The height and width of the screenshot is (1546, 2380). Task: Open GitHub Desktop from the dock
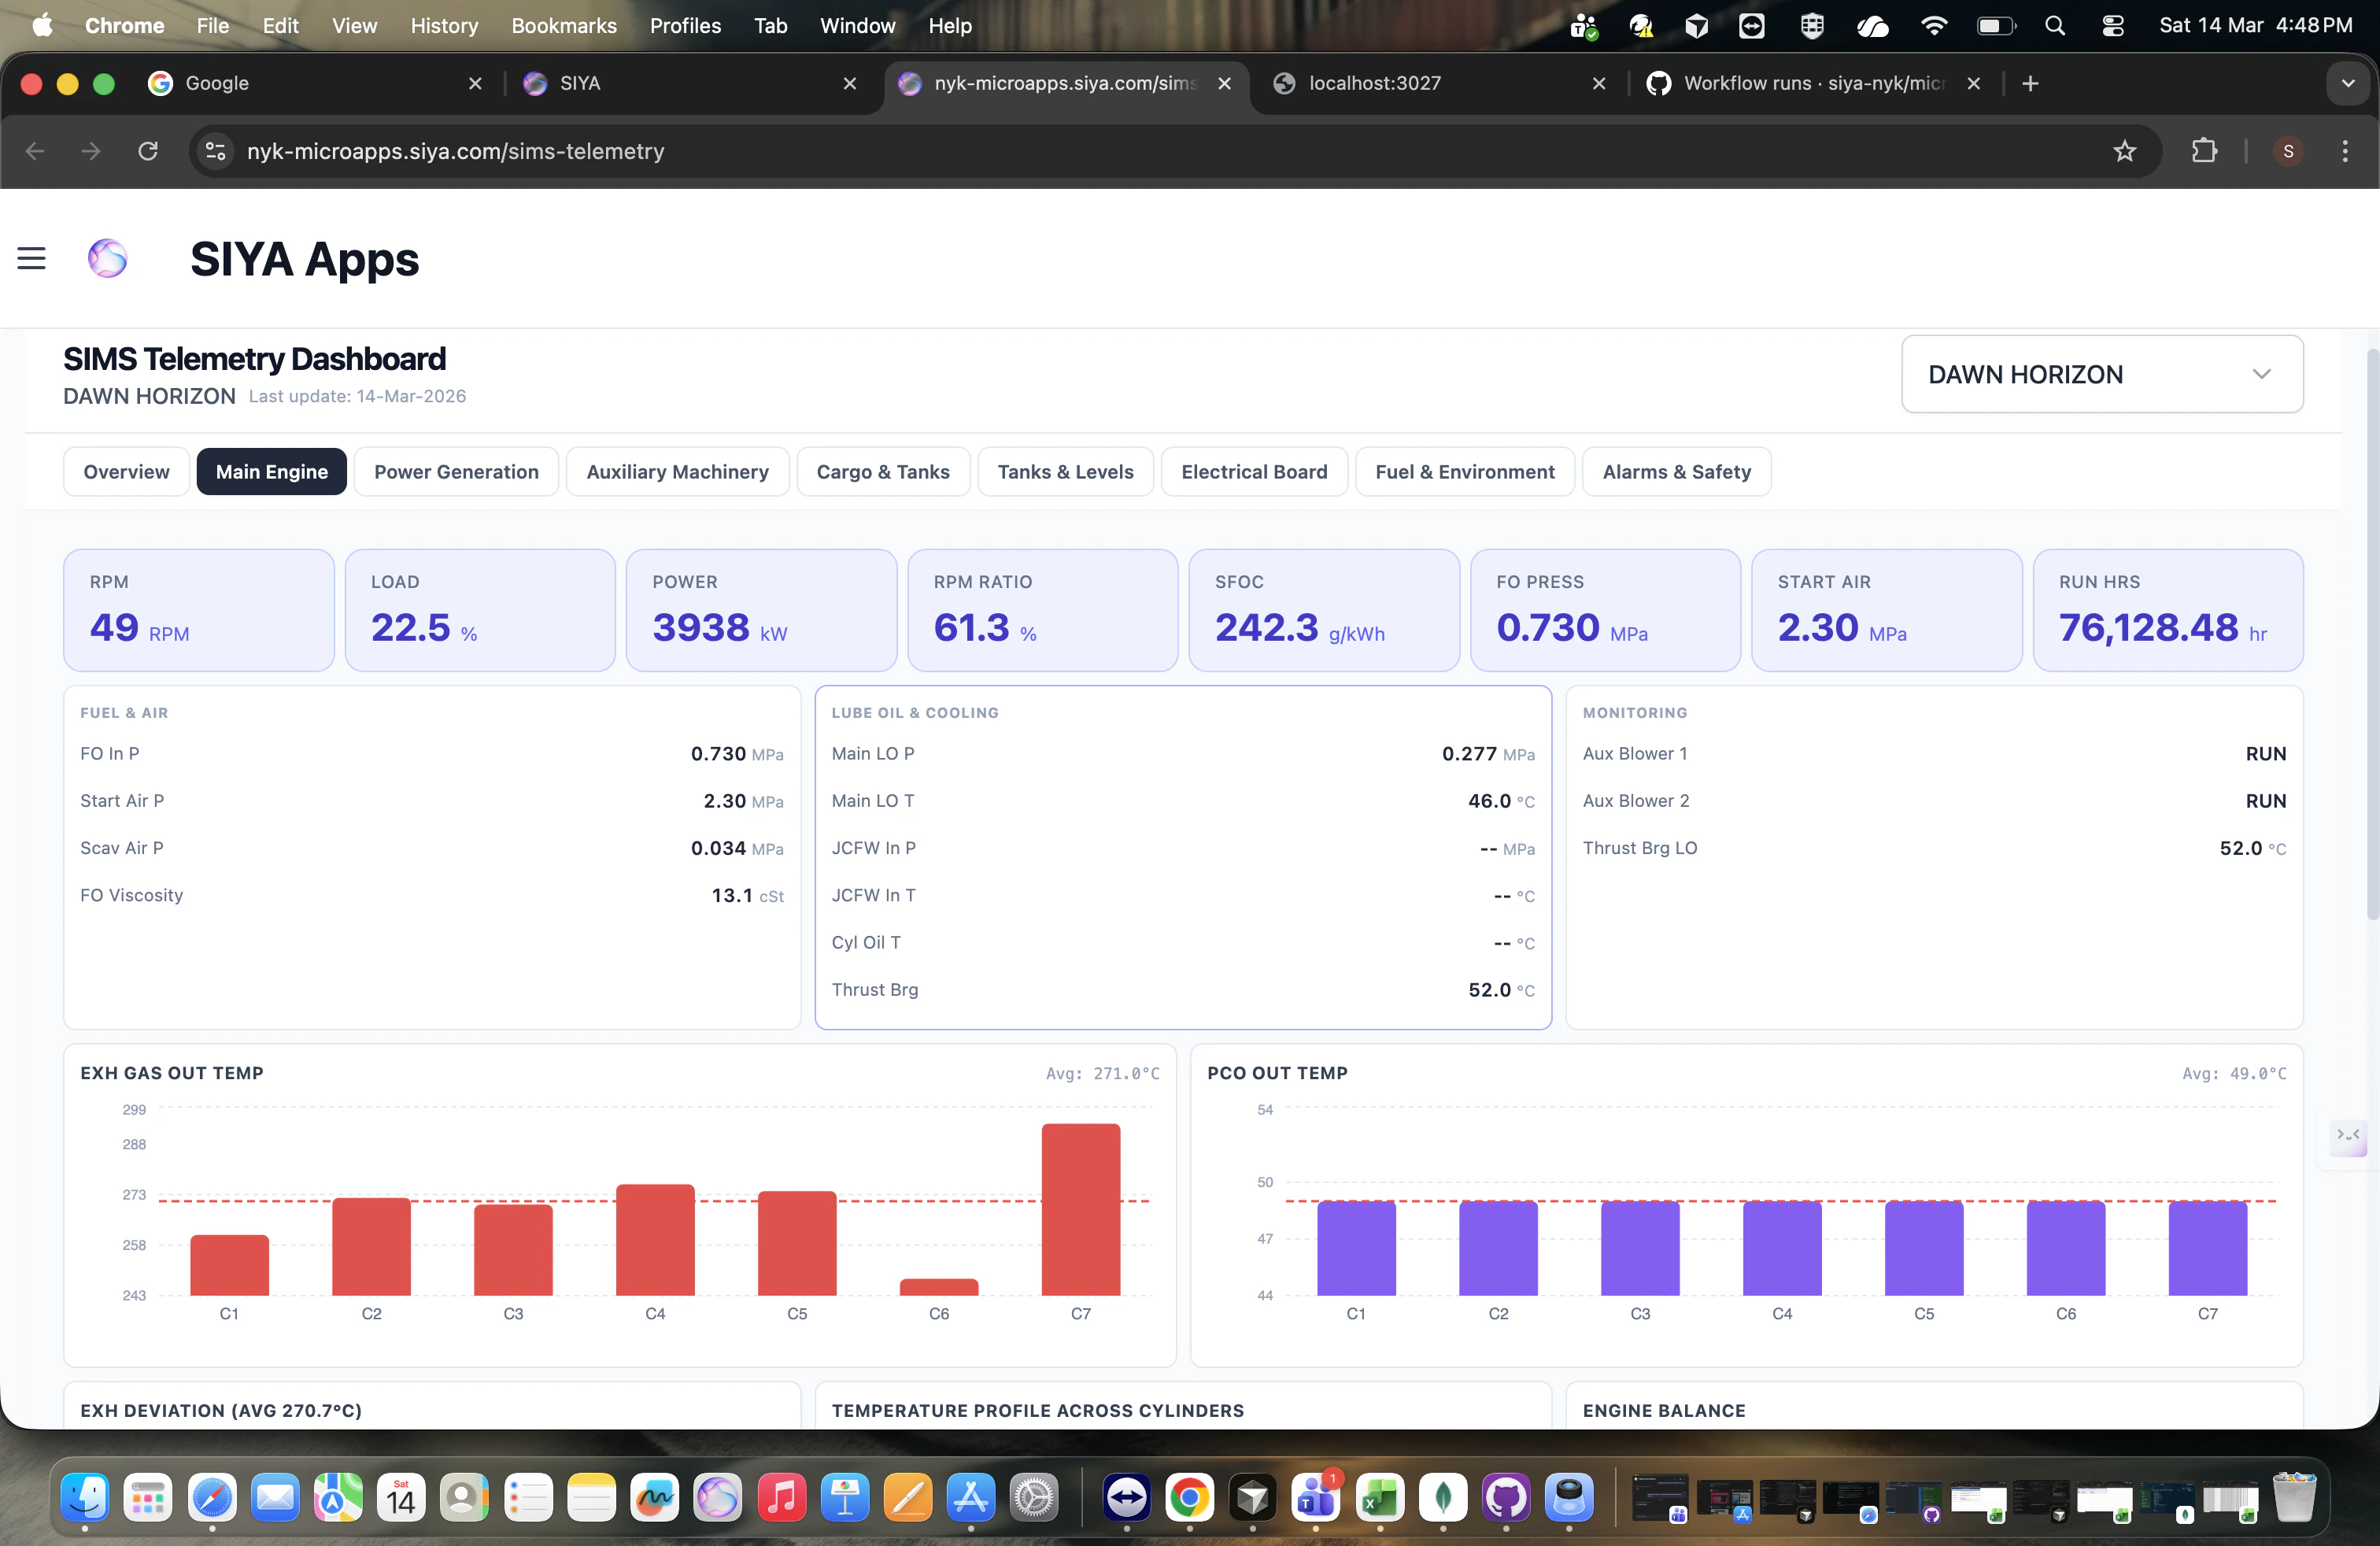tap(1506, 1498)
